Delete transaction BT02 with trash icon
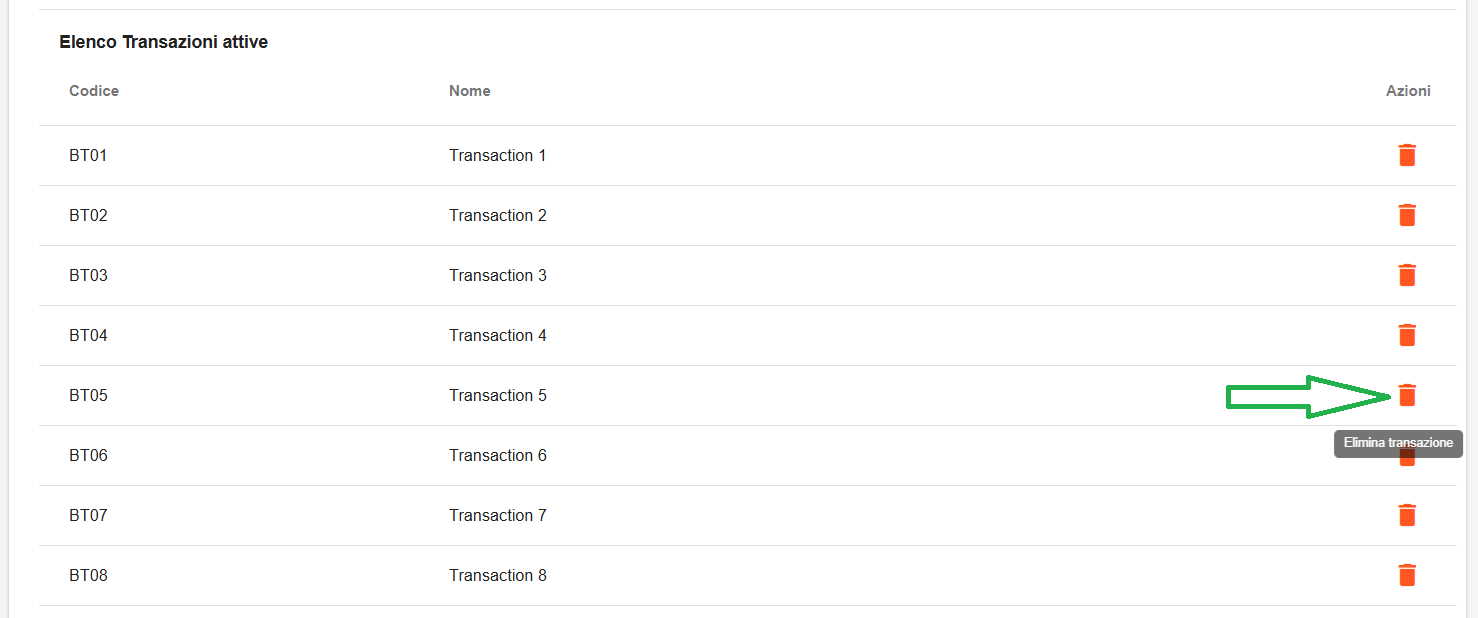 [x=1407, y=215]
